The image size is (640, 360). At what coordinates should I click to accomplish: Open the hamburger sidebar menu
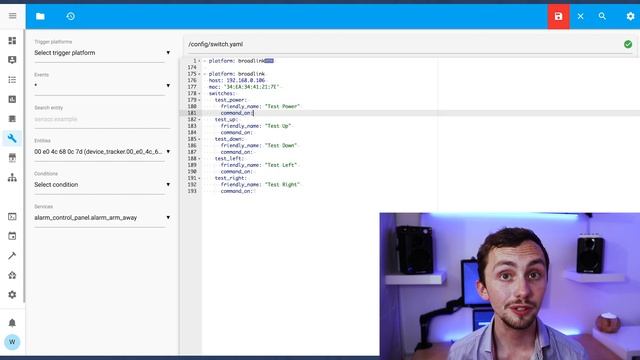(x=12, y=16)
